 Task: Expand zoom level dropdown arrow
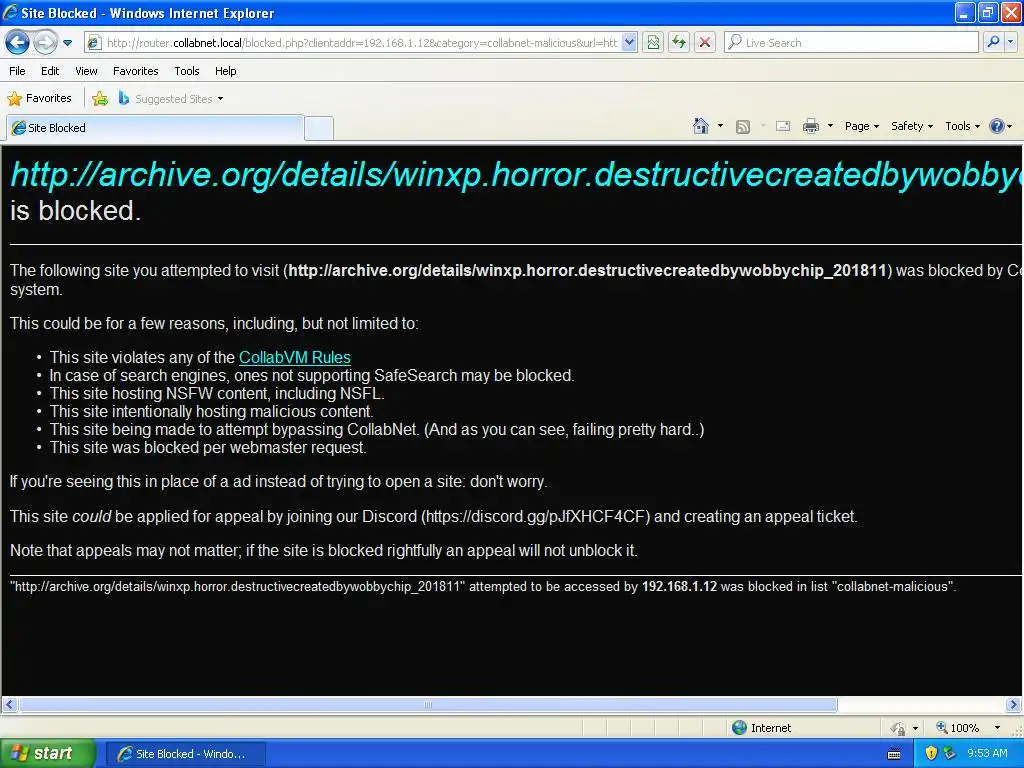click(997, 728)
